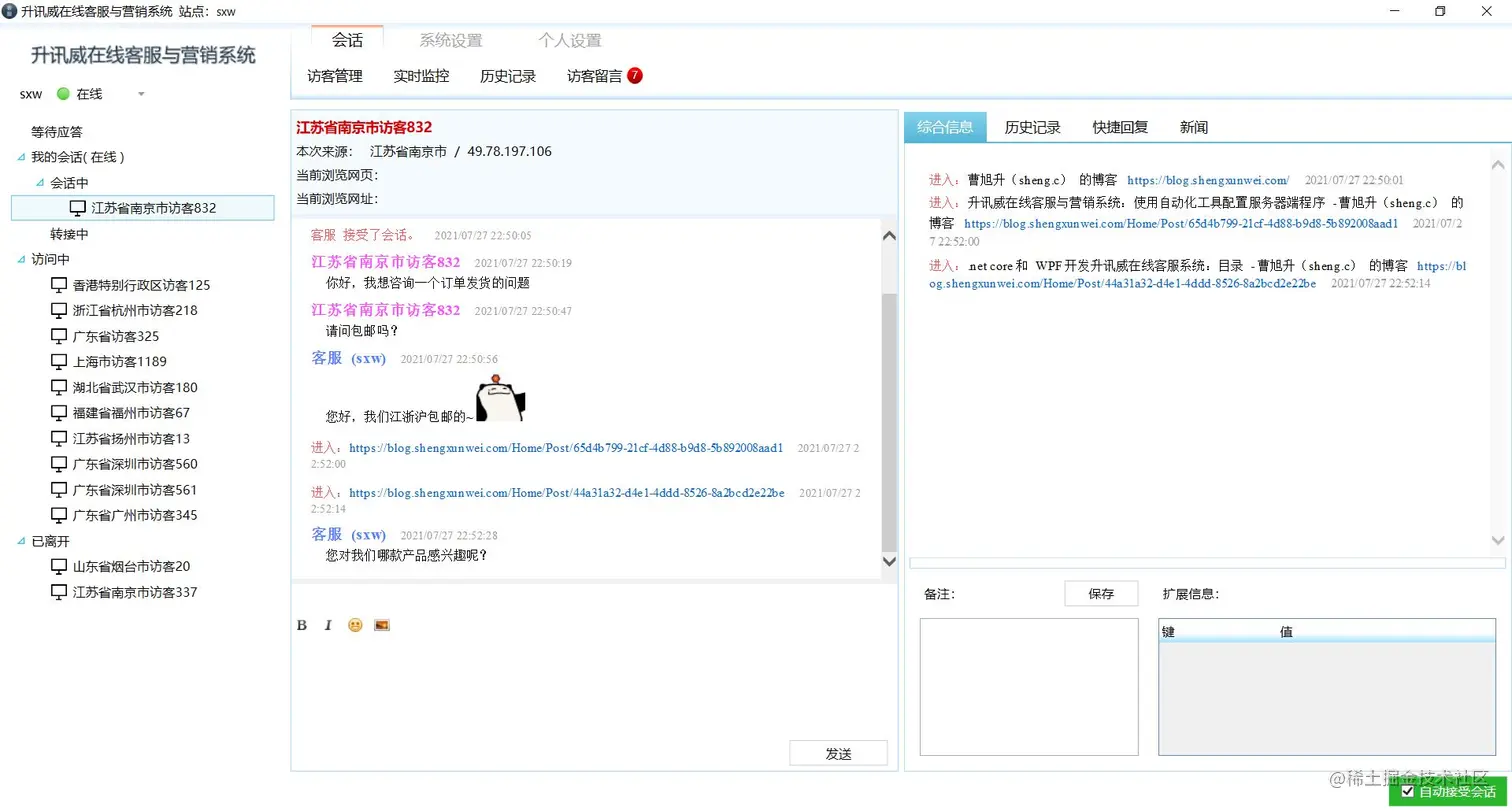The width and height of the screenshot is (1512, 811).
Task: Click monitor icon beside 山东省烟台市访客20
Action: coord(59,566)
